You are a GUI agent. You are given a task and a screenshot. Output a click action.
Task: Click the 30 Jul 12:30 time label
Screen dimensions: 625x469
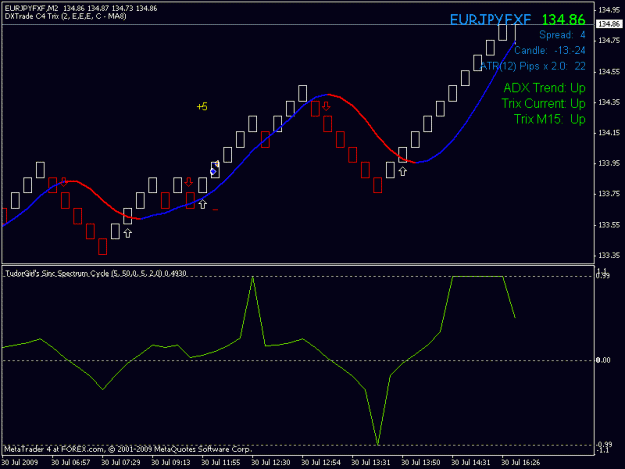(x=271, y=463)
